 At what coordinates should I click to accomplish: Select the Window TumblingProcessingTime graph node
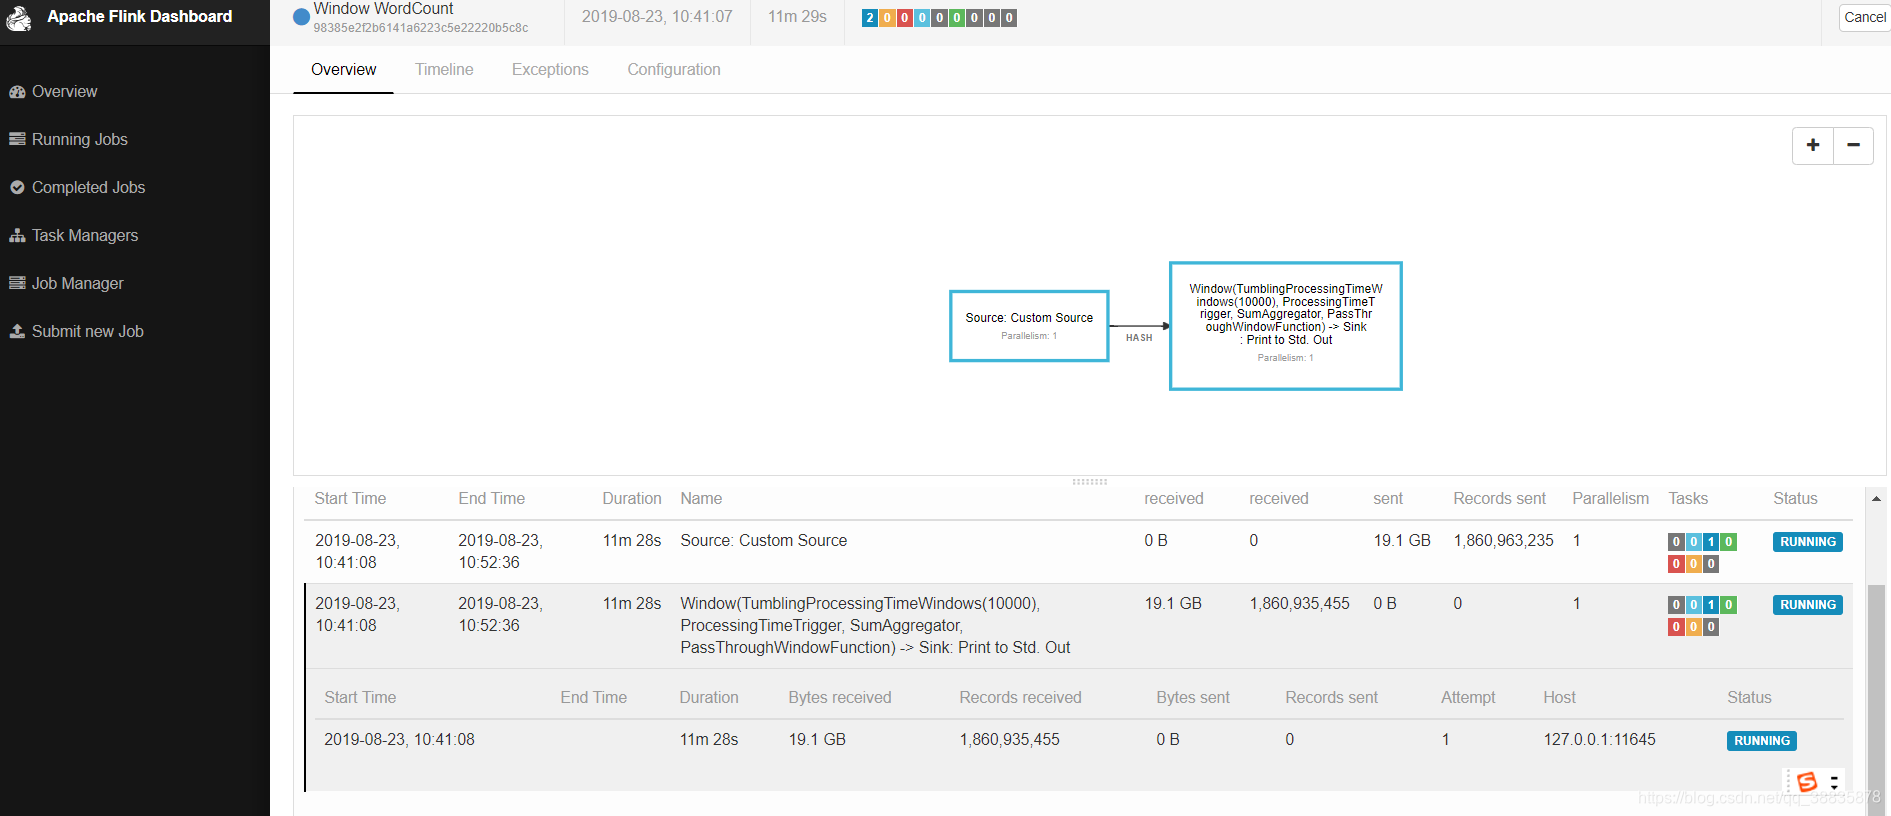tap(1286, 326)
